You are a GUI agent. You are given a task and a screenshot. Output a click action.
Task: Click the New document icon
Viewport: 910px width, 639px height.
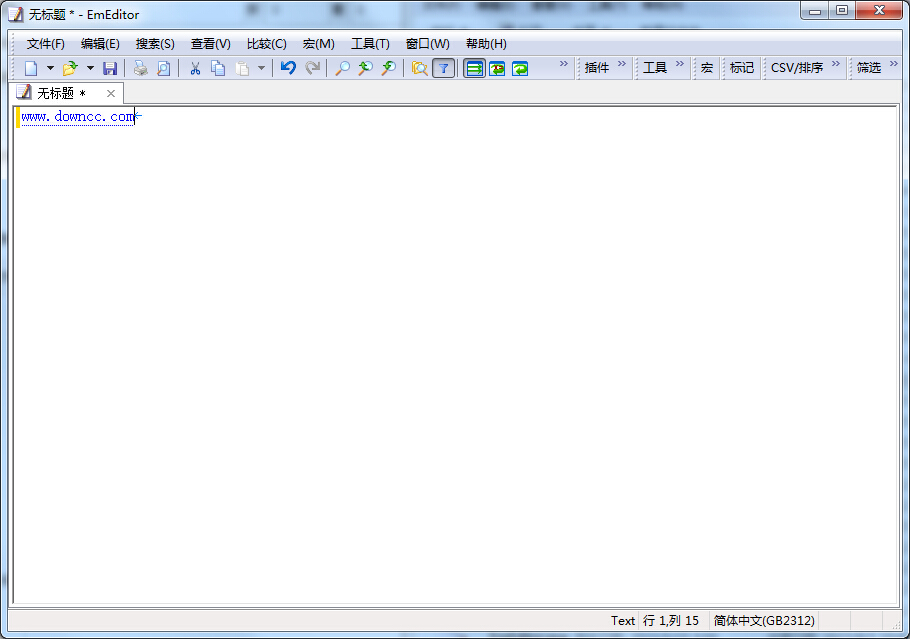[31, 68]
